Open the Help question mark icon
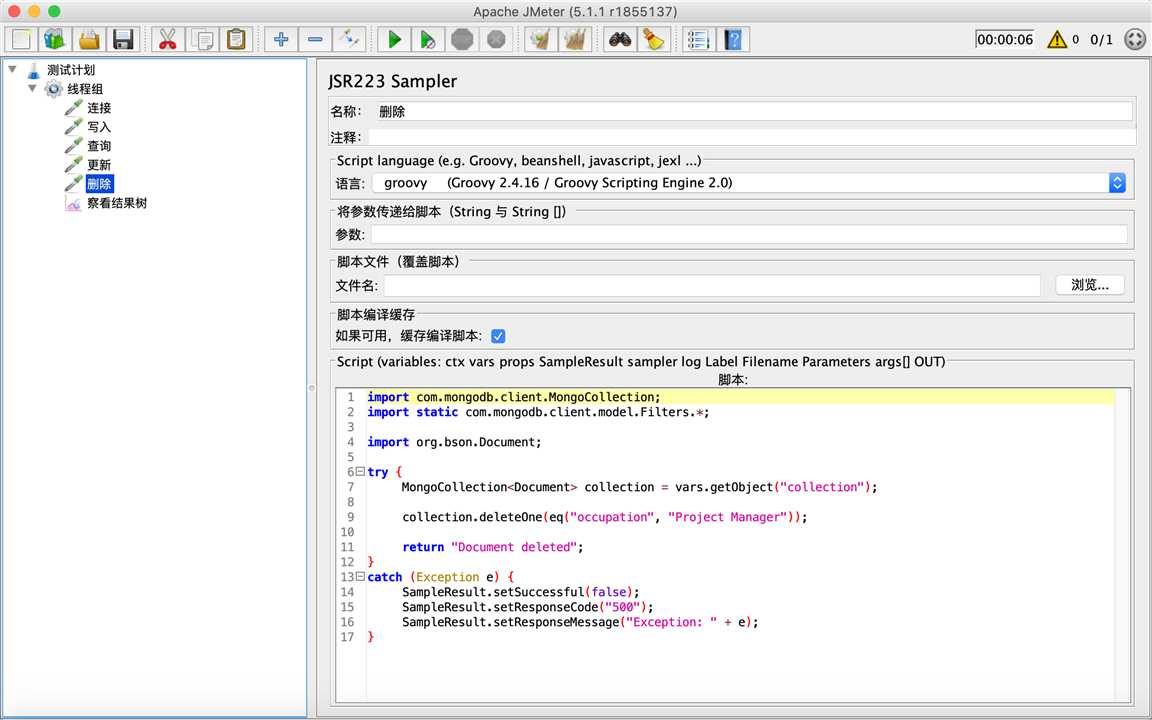Viewport: 1152px width, 720px height. pos(733,39)
